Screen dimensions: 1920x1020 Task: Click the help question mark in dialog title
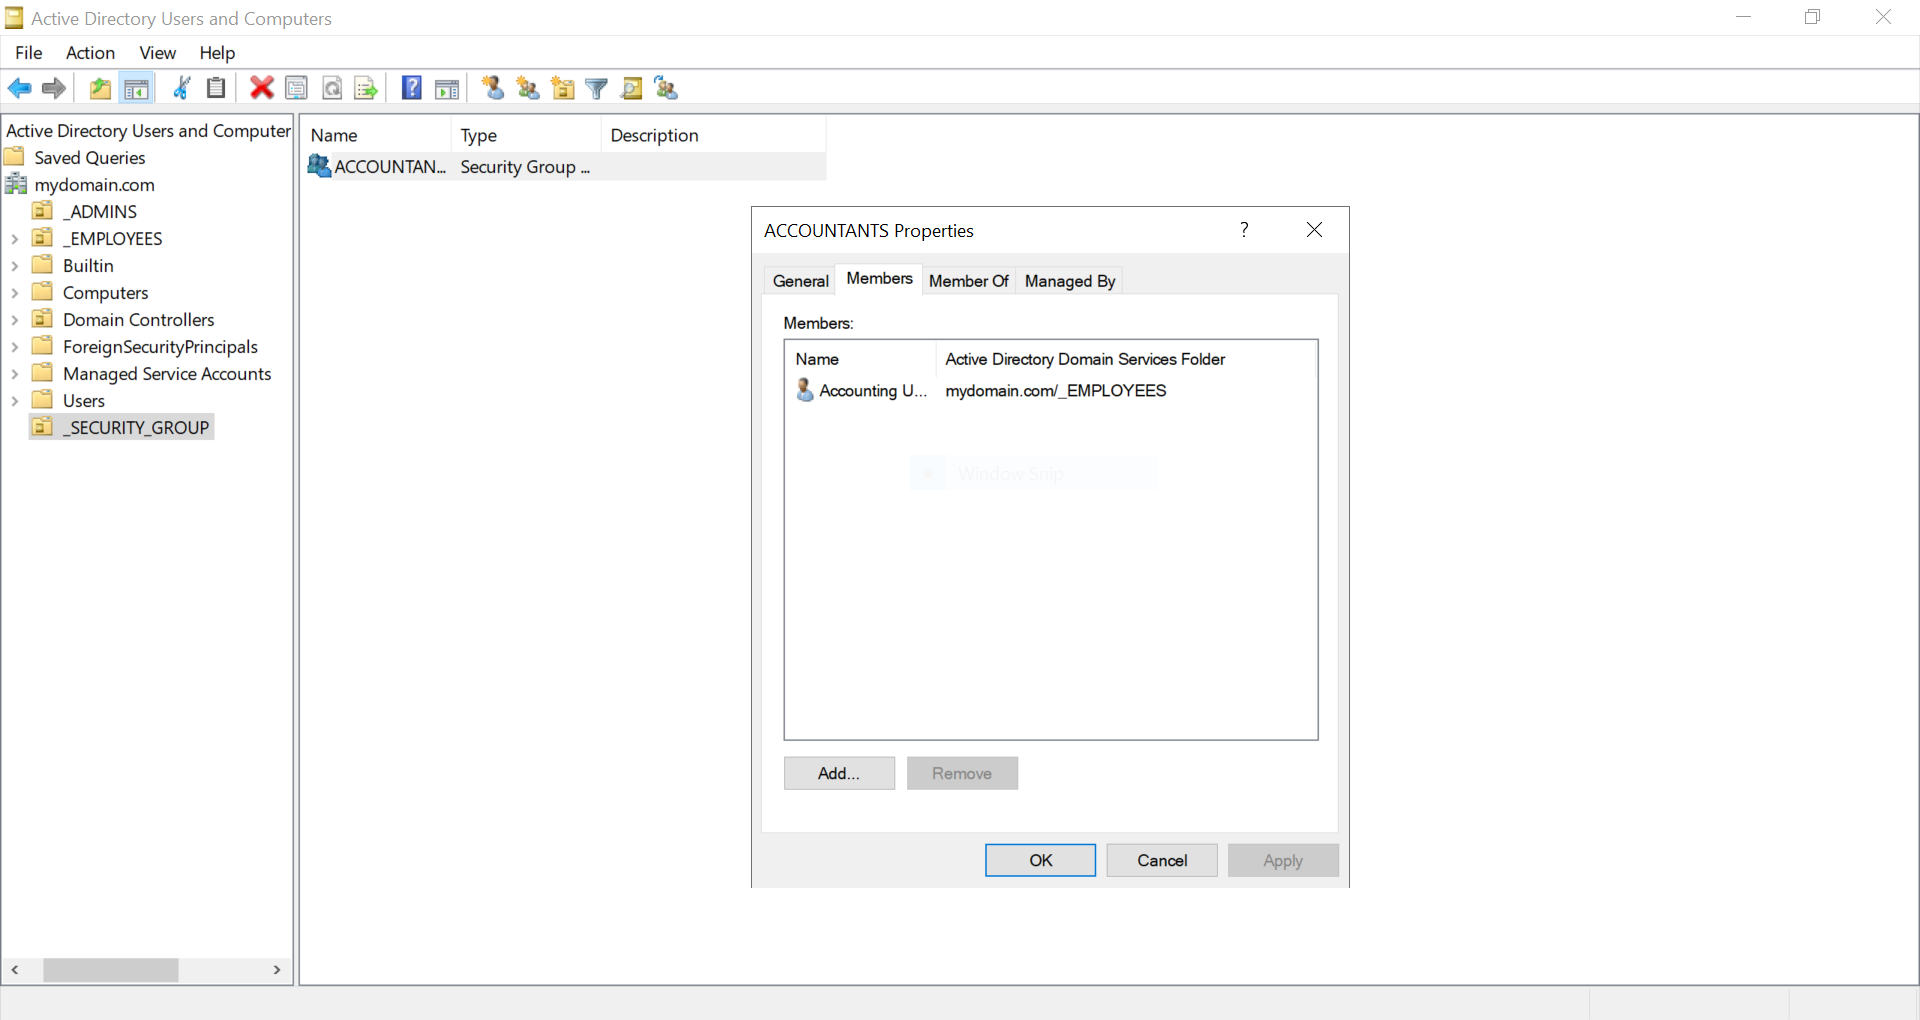point(1244,230)
